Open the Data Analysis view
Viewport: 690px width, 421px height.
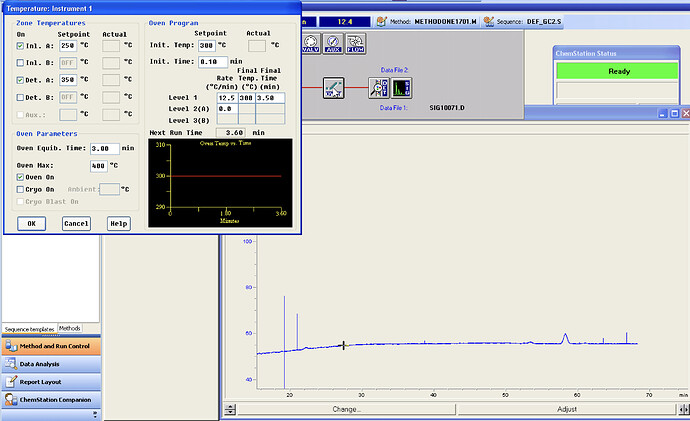tap(51, 364)
